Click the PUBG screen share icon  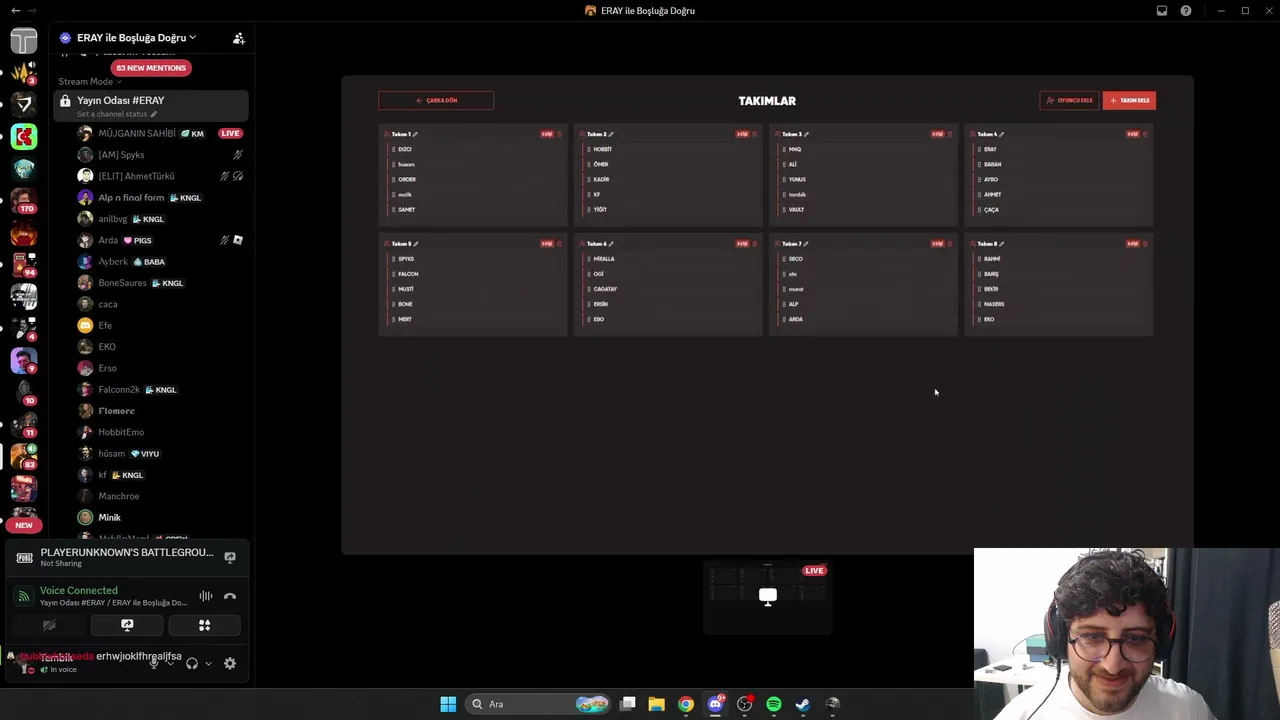click(x=230, y=557)
